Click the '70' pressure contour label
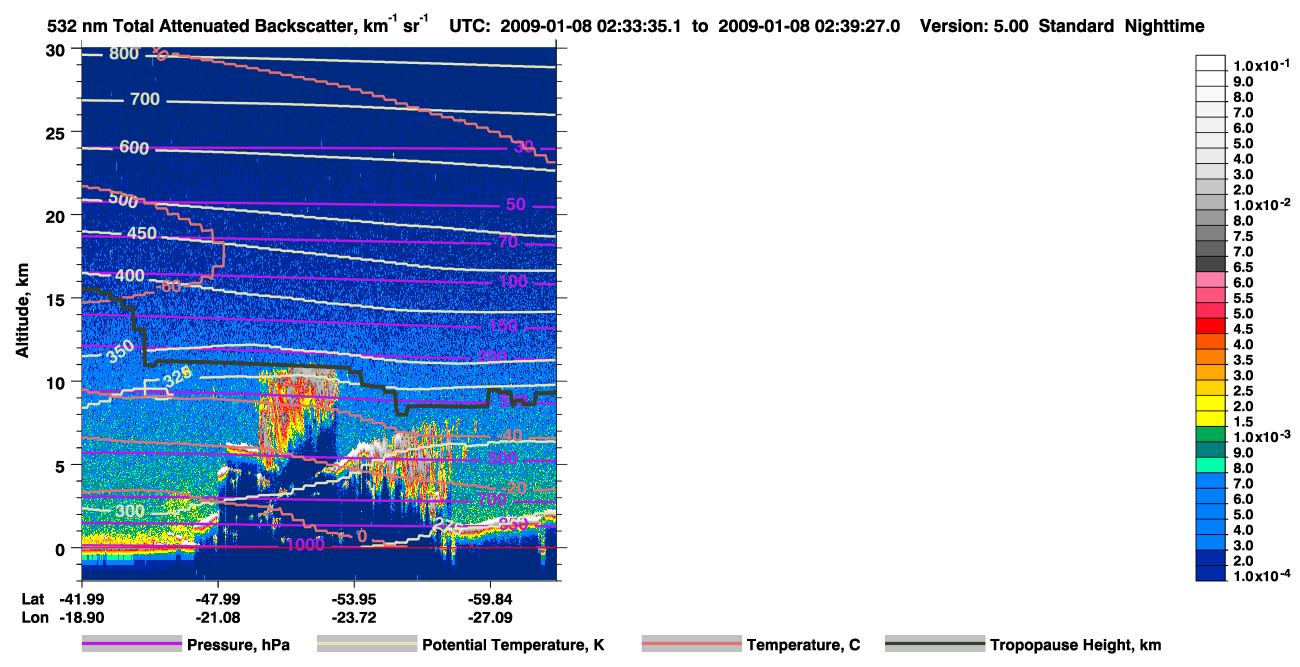Screen dimensions: 1300x667 point(508,242)
